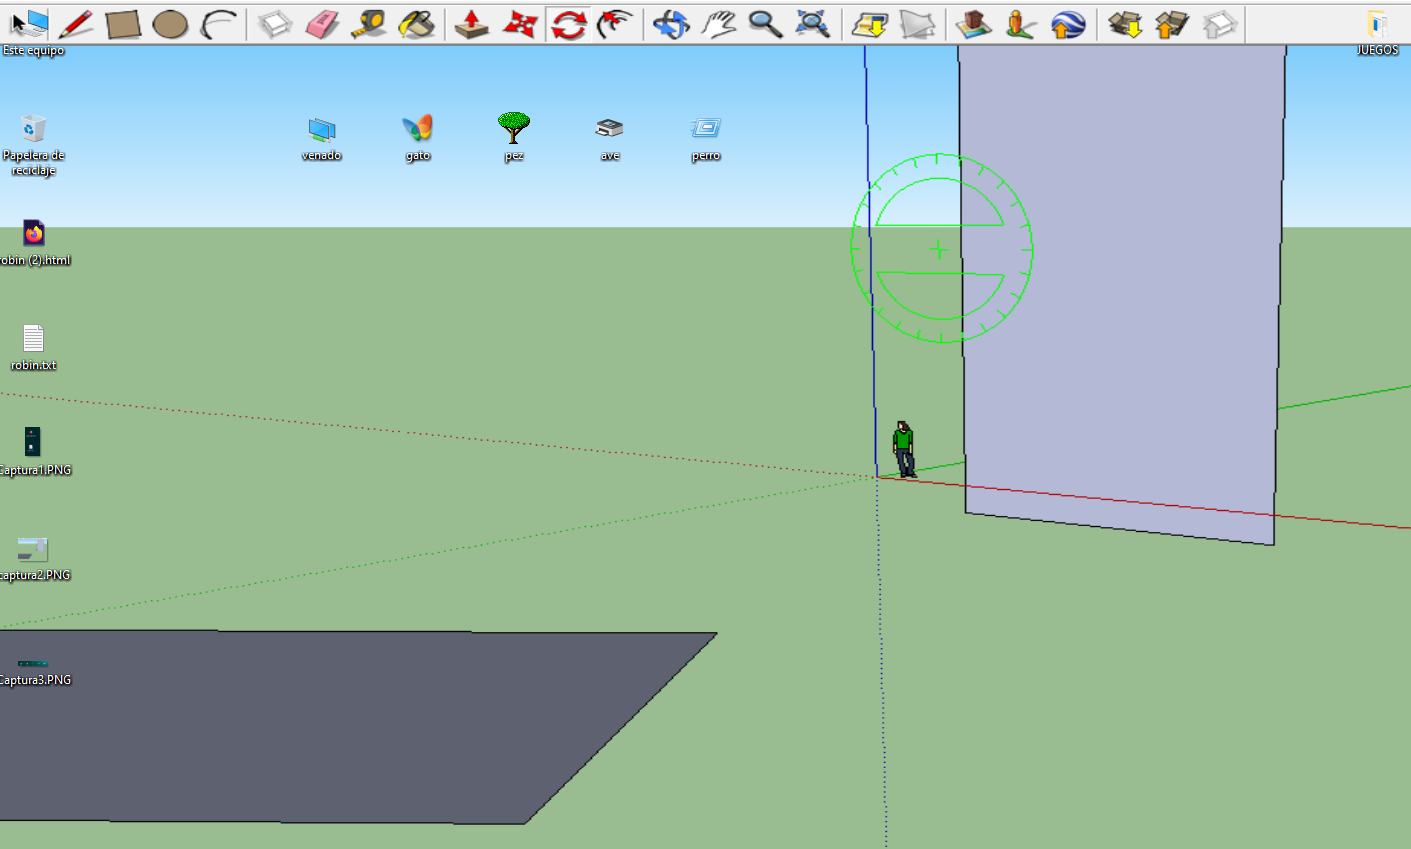Select the Pan hand tool
This screenshot has height=849, width=1411.
(718, 23)
